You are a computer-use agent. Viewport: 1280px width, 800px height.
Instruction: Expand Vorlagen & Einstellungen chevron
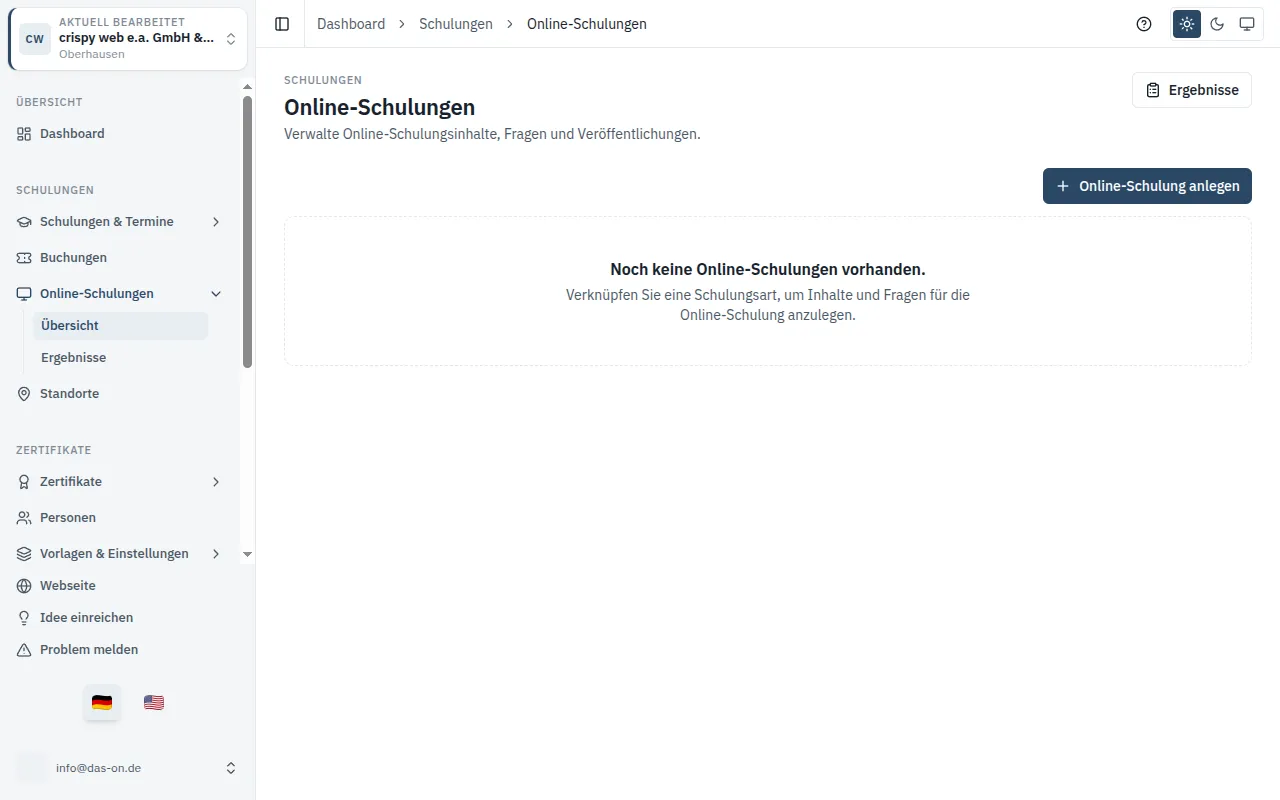point(216,554)
